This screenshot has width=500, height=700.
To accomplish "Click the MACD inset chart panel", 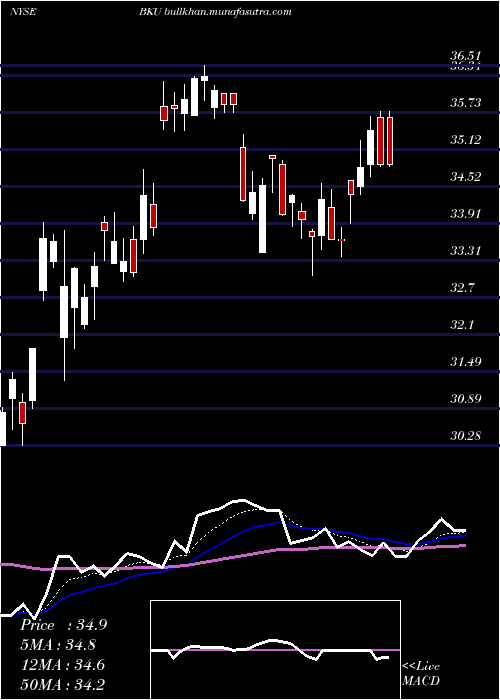I will (275, 650).
